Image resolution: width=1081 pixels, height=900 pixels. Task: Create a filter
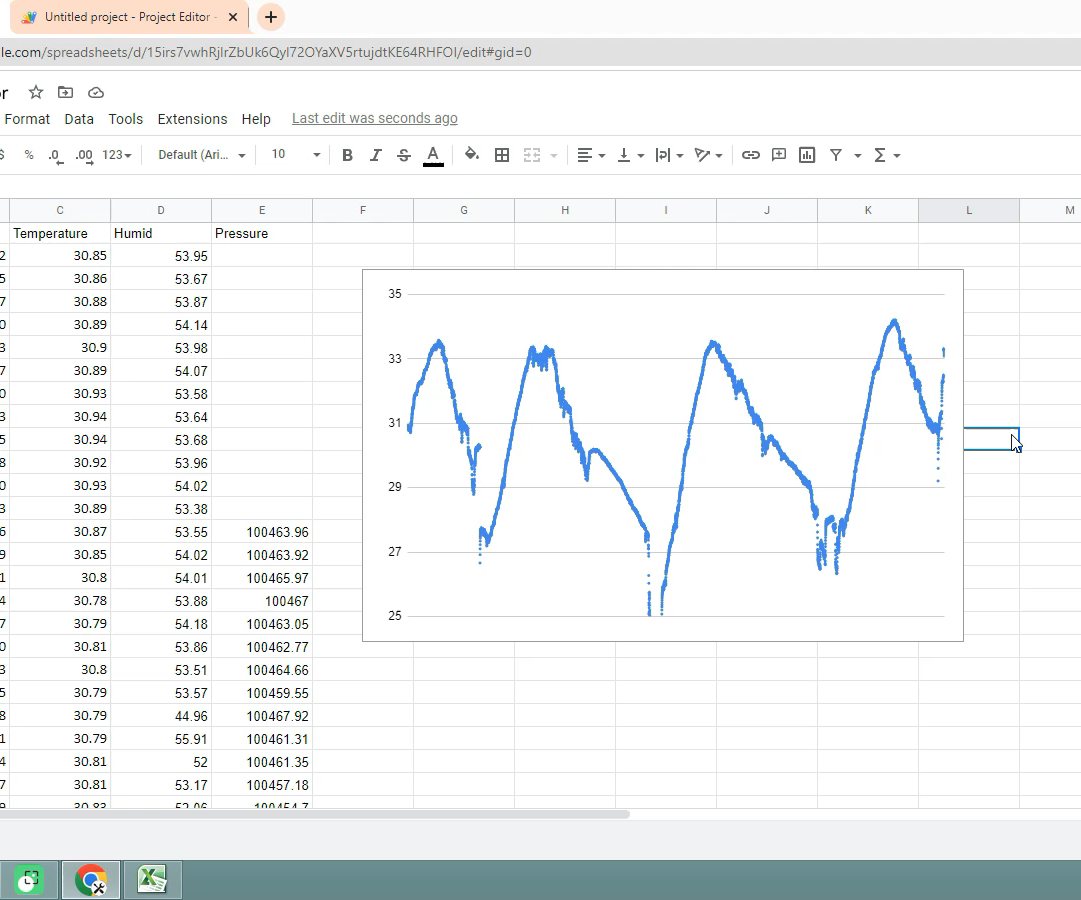pyautogui.click(x=836, y=155)
